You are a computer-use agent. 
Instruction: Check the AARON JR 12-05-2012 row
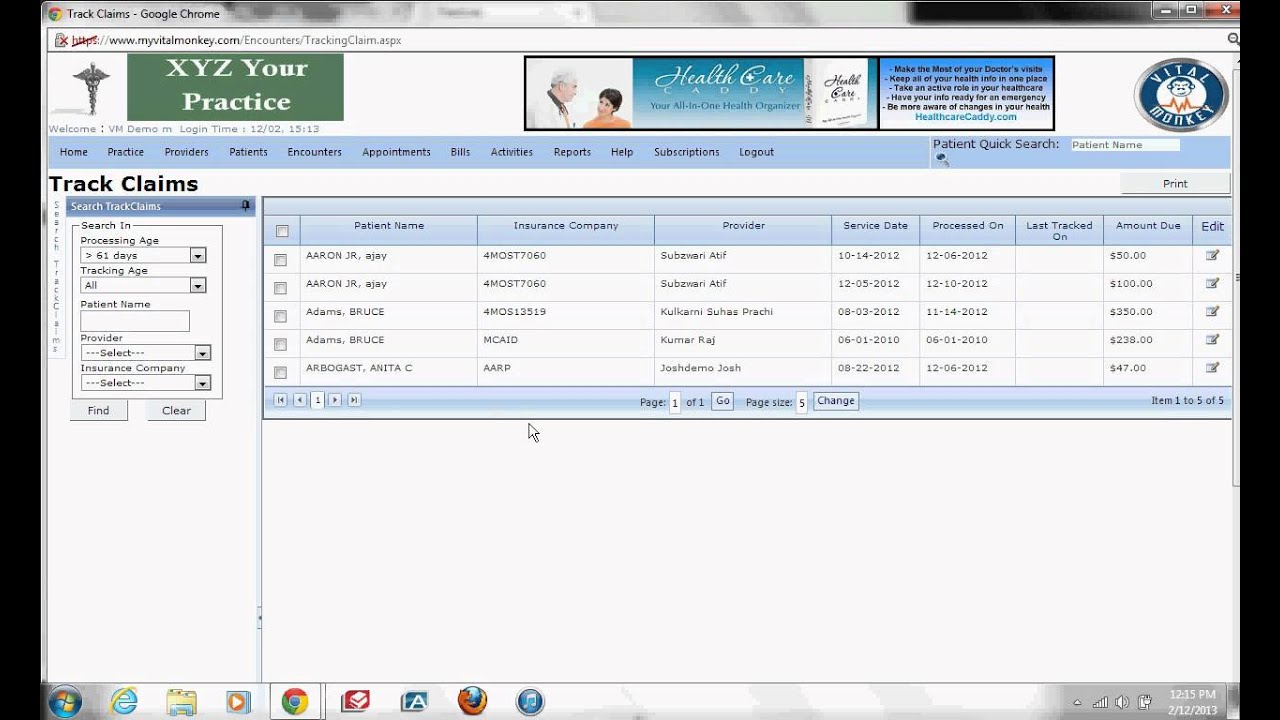pos(281,288)
